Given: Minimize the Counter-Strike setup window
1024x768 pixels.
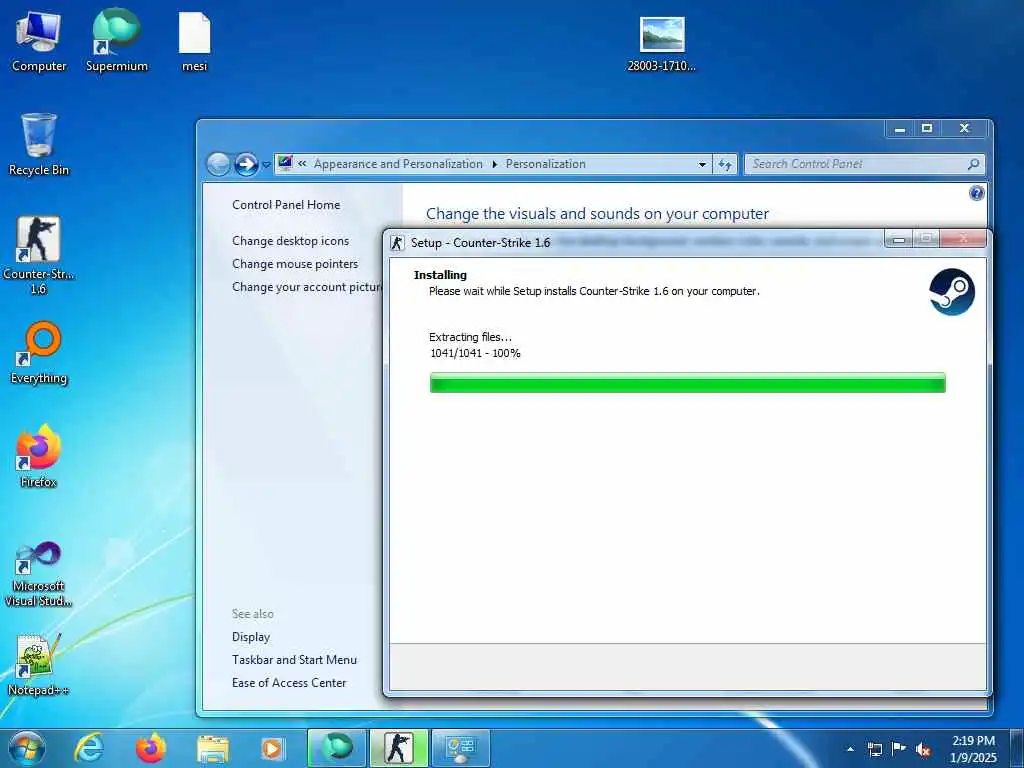Looking at the screenshot, I should 899,239.
